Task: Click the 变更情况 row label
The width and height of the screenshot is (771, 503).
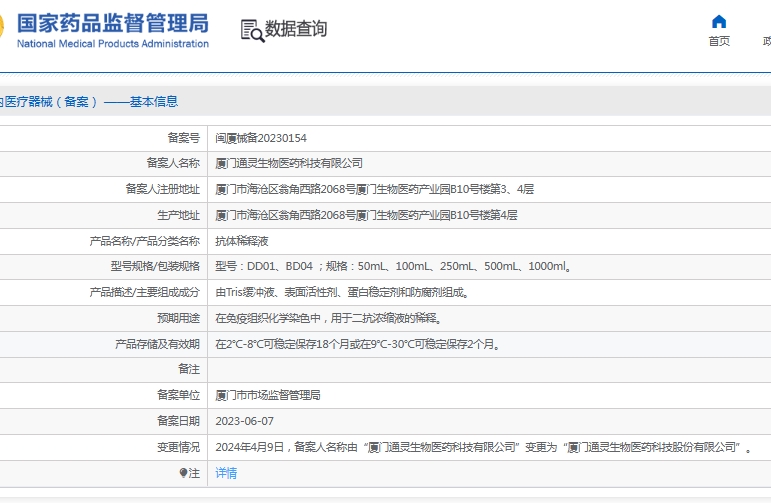Action: pyautogui.click(x=178, y=447)
